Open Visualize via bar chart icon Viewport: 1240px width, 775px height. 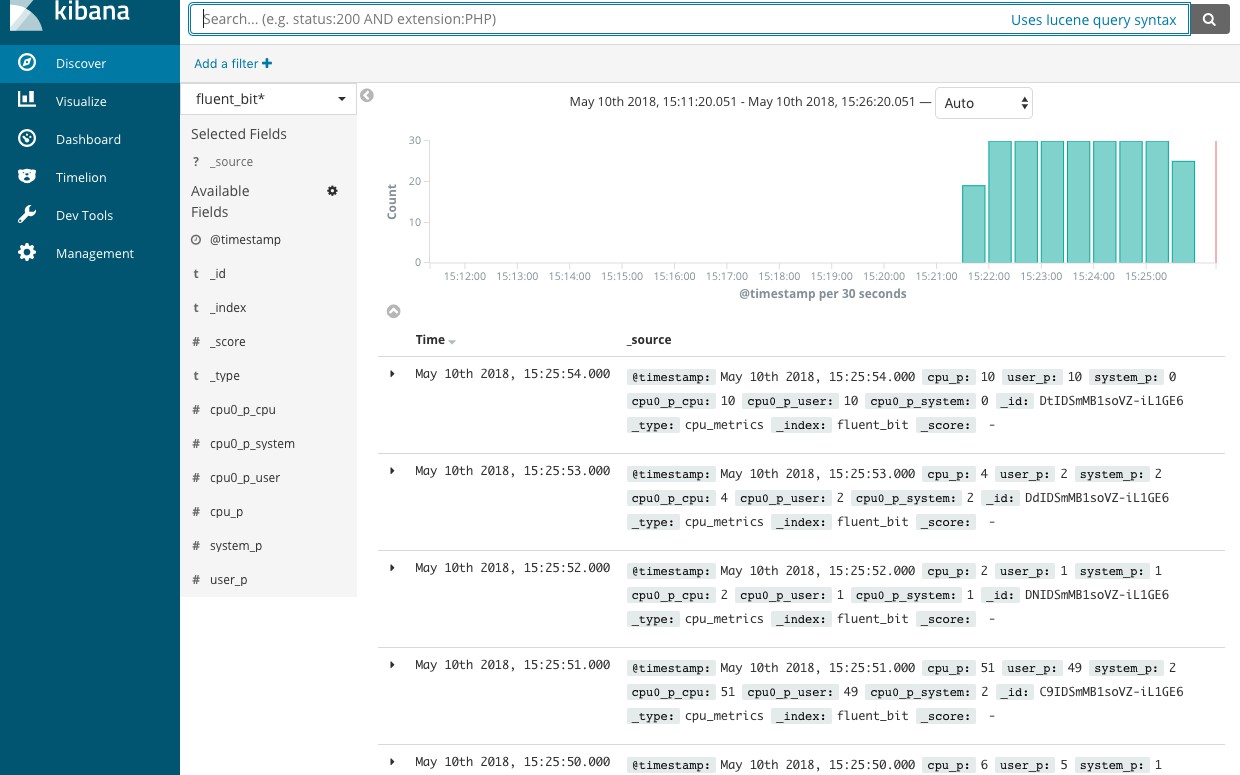click(27, 101)
